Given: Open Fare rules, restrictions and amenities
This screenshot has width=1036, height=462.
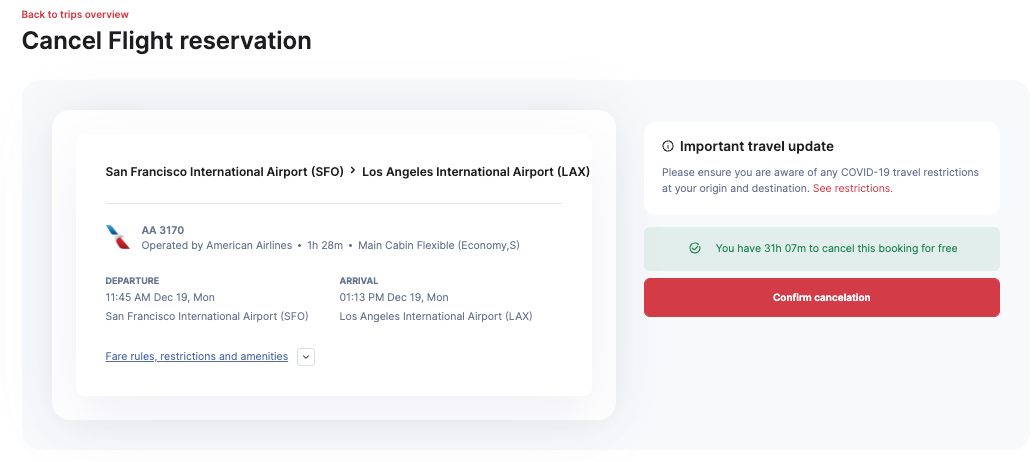Looking at the screenshot, I should [x=196, y=357].
